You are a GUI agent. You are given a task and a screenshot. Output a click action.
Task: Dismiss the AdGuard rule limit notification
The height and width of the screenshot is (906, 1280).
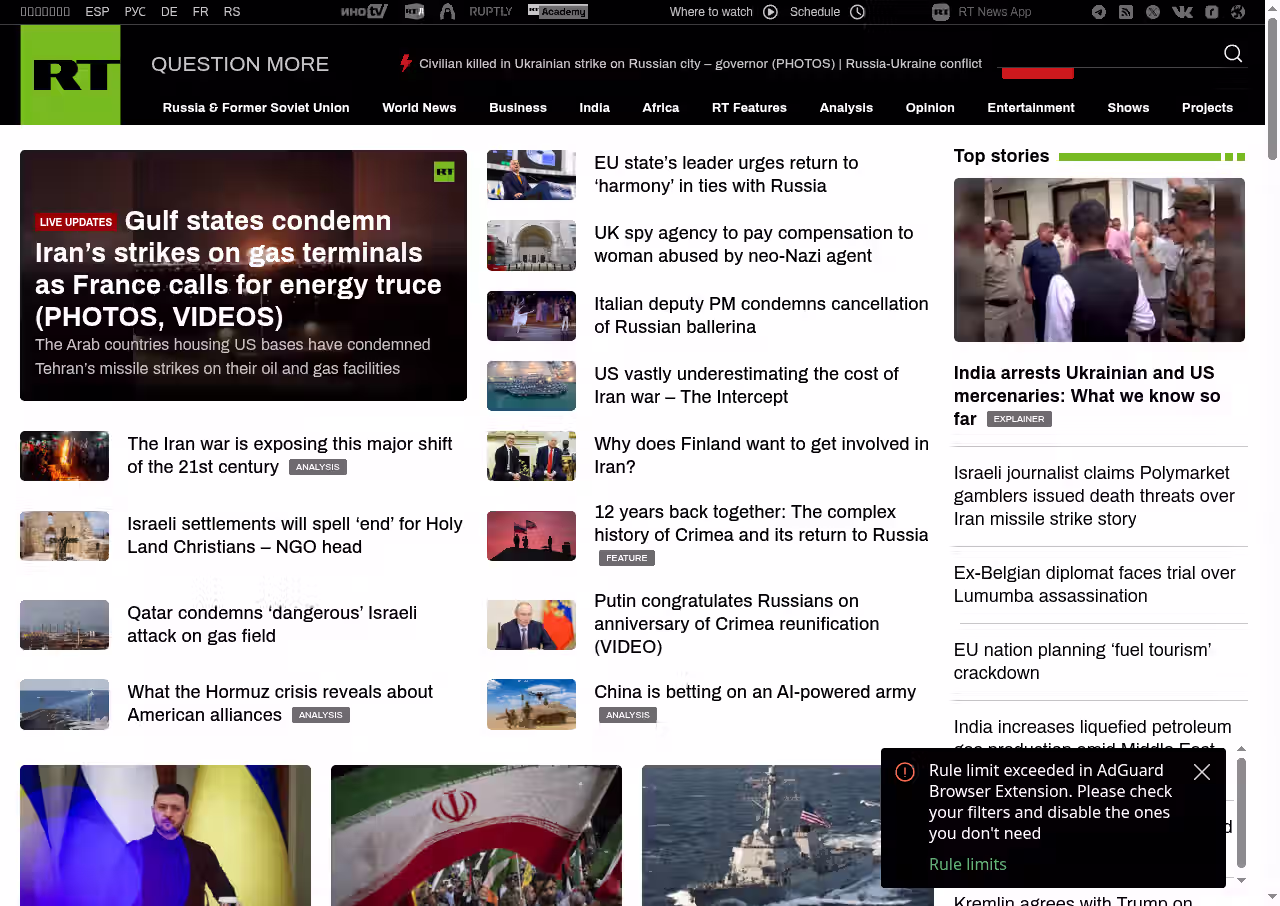coord(1202,772)
